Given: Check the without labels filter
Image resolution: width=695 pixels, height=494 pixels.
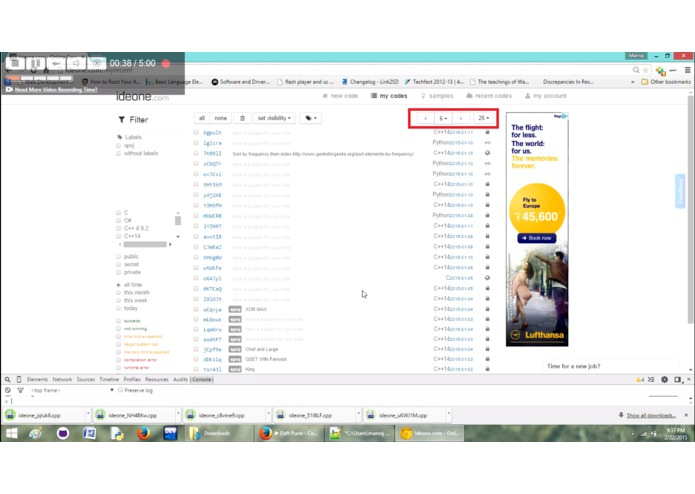Looking at the screenshot, I should click(118, 153).
